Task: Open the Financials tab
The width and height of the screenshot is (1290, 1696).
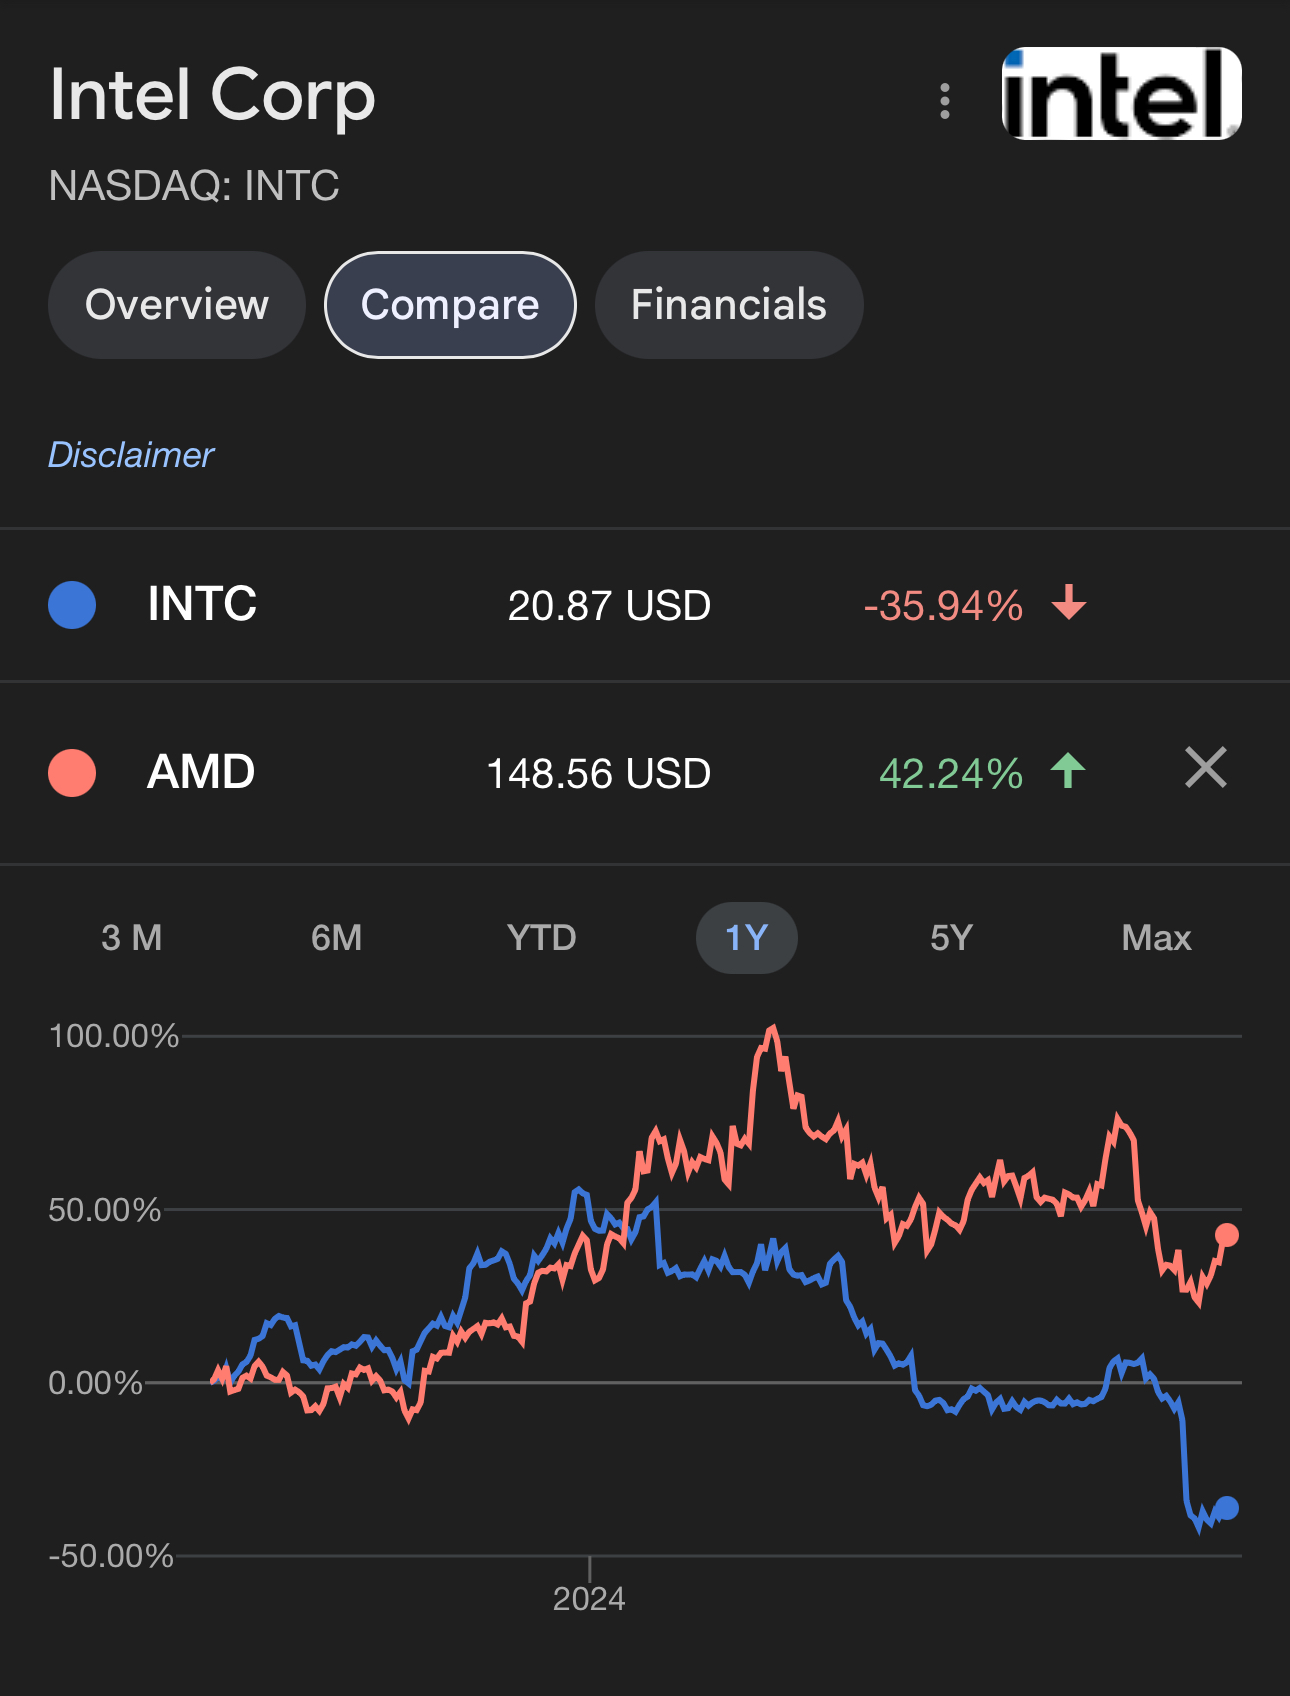Action: (728, 305)
